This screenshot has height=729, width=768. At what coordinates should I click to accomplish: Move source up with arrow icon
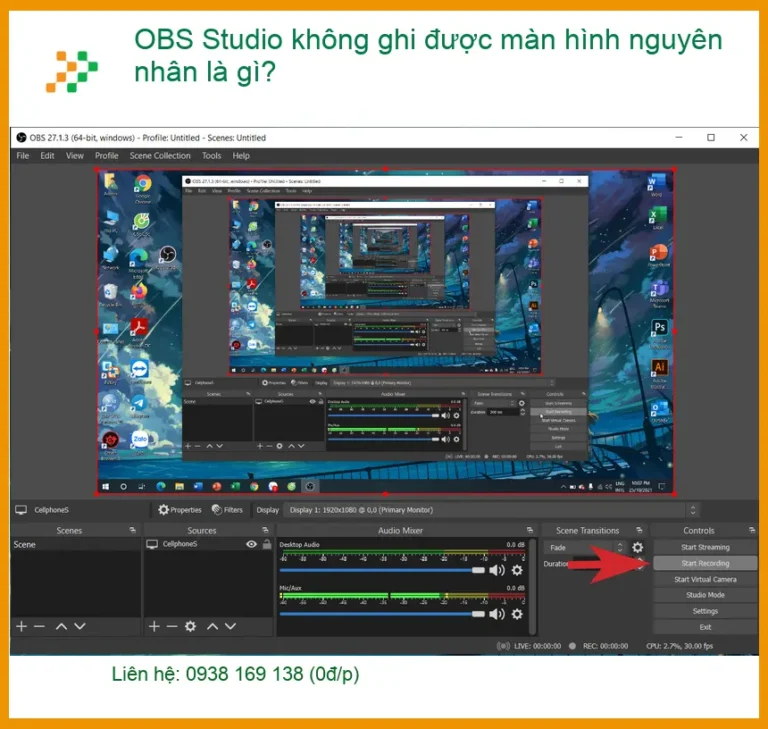tap(212, 626)
